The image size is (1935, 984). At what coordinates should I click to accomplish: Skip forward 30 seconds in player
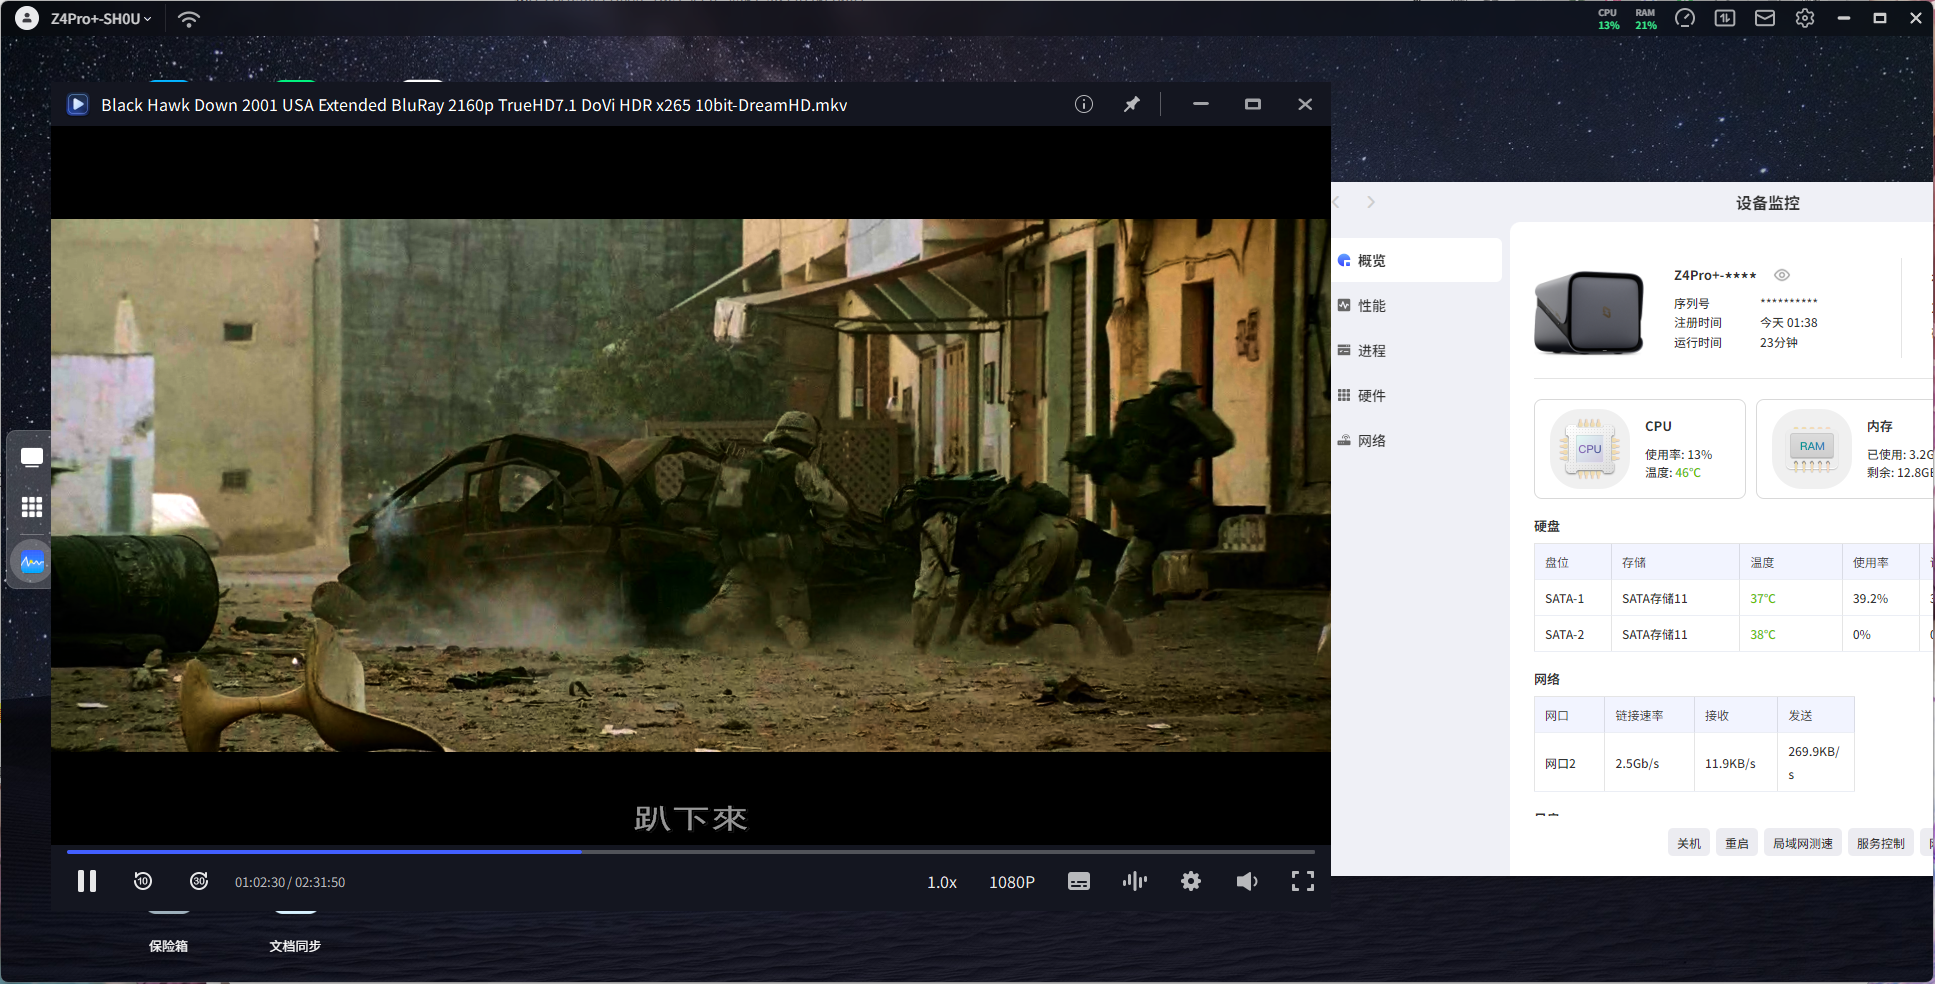pos(199,881)
